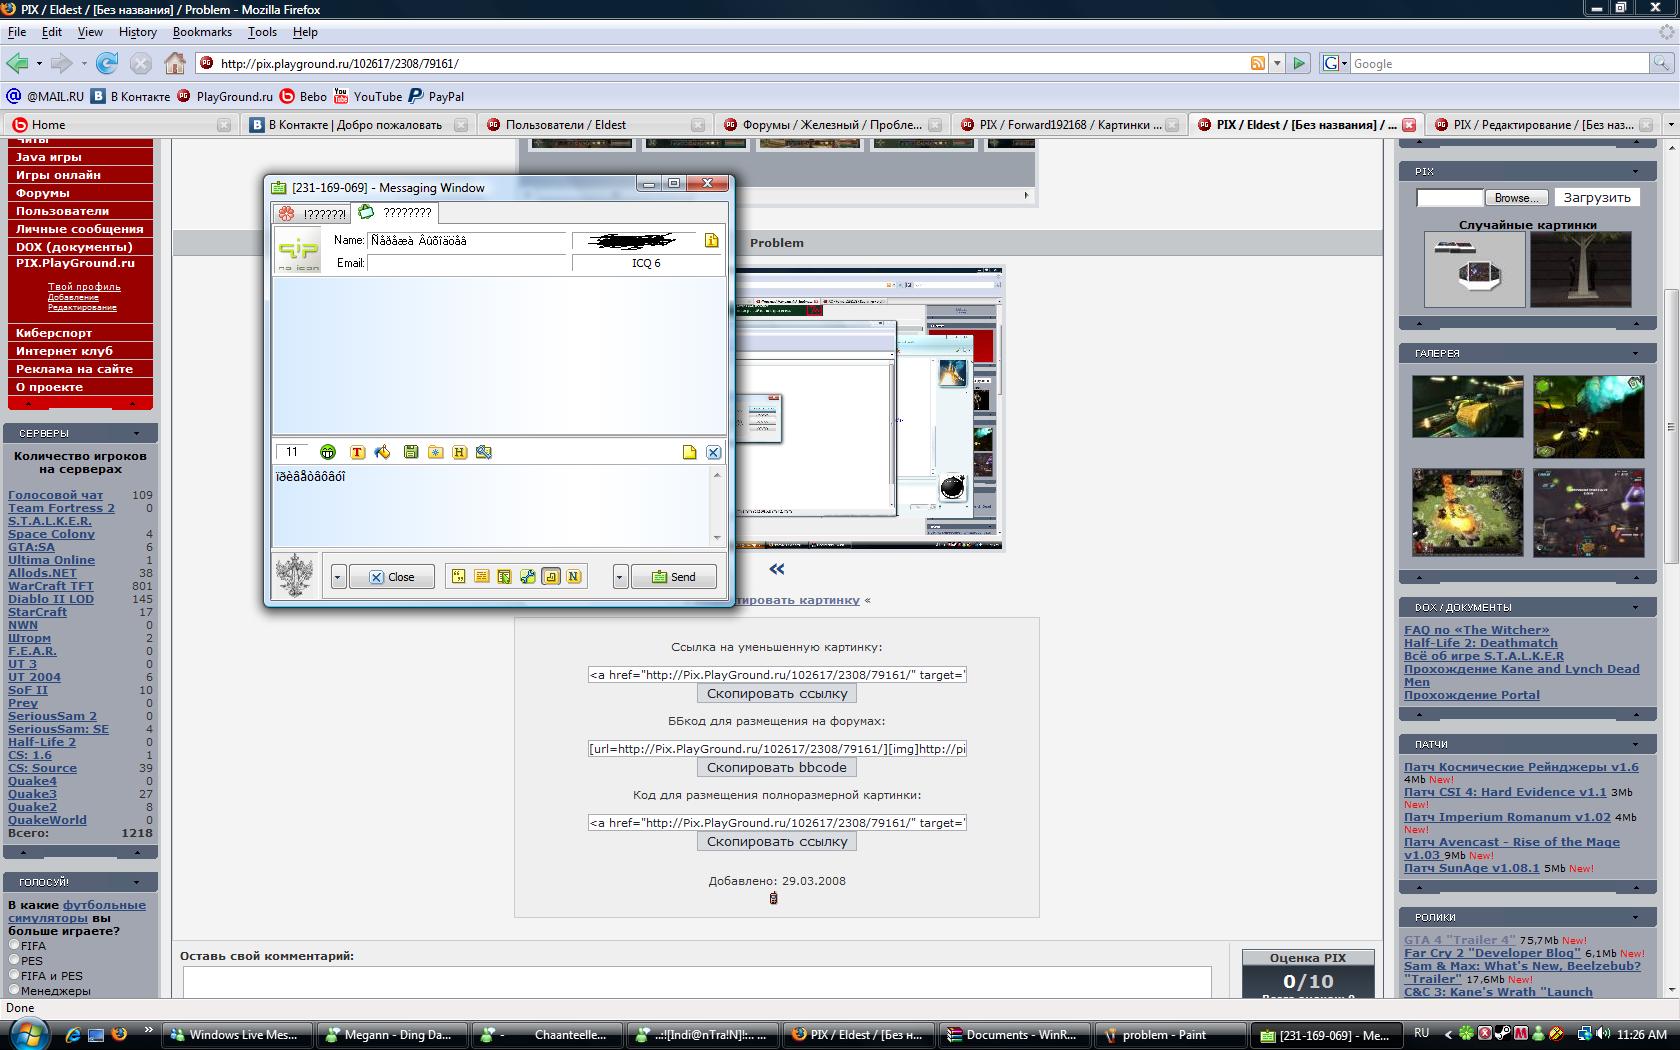Open the paint bucket background color tool
Image resolution: width=1680 pixels, height=1050 pixels.
tap(382, 452)
